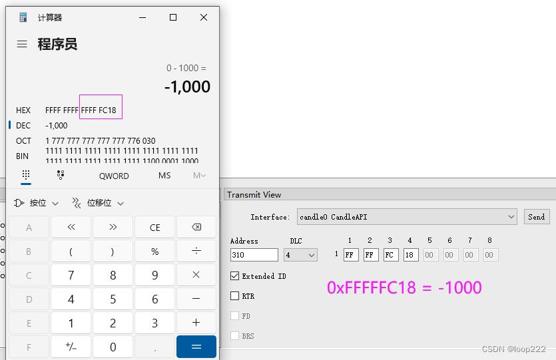Click the backspace delete icon

196,227
